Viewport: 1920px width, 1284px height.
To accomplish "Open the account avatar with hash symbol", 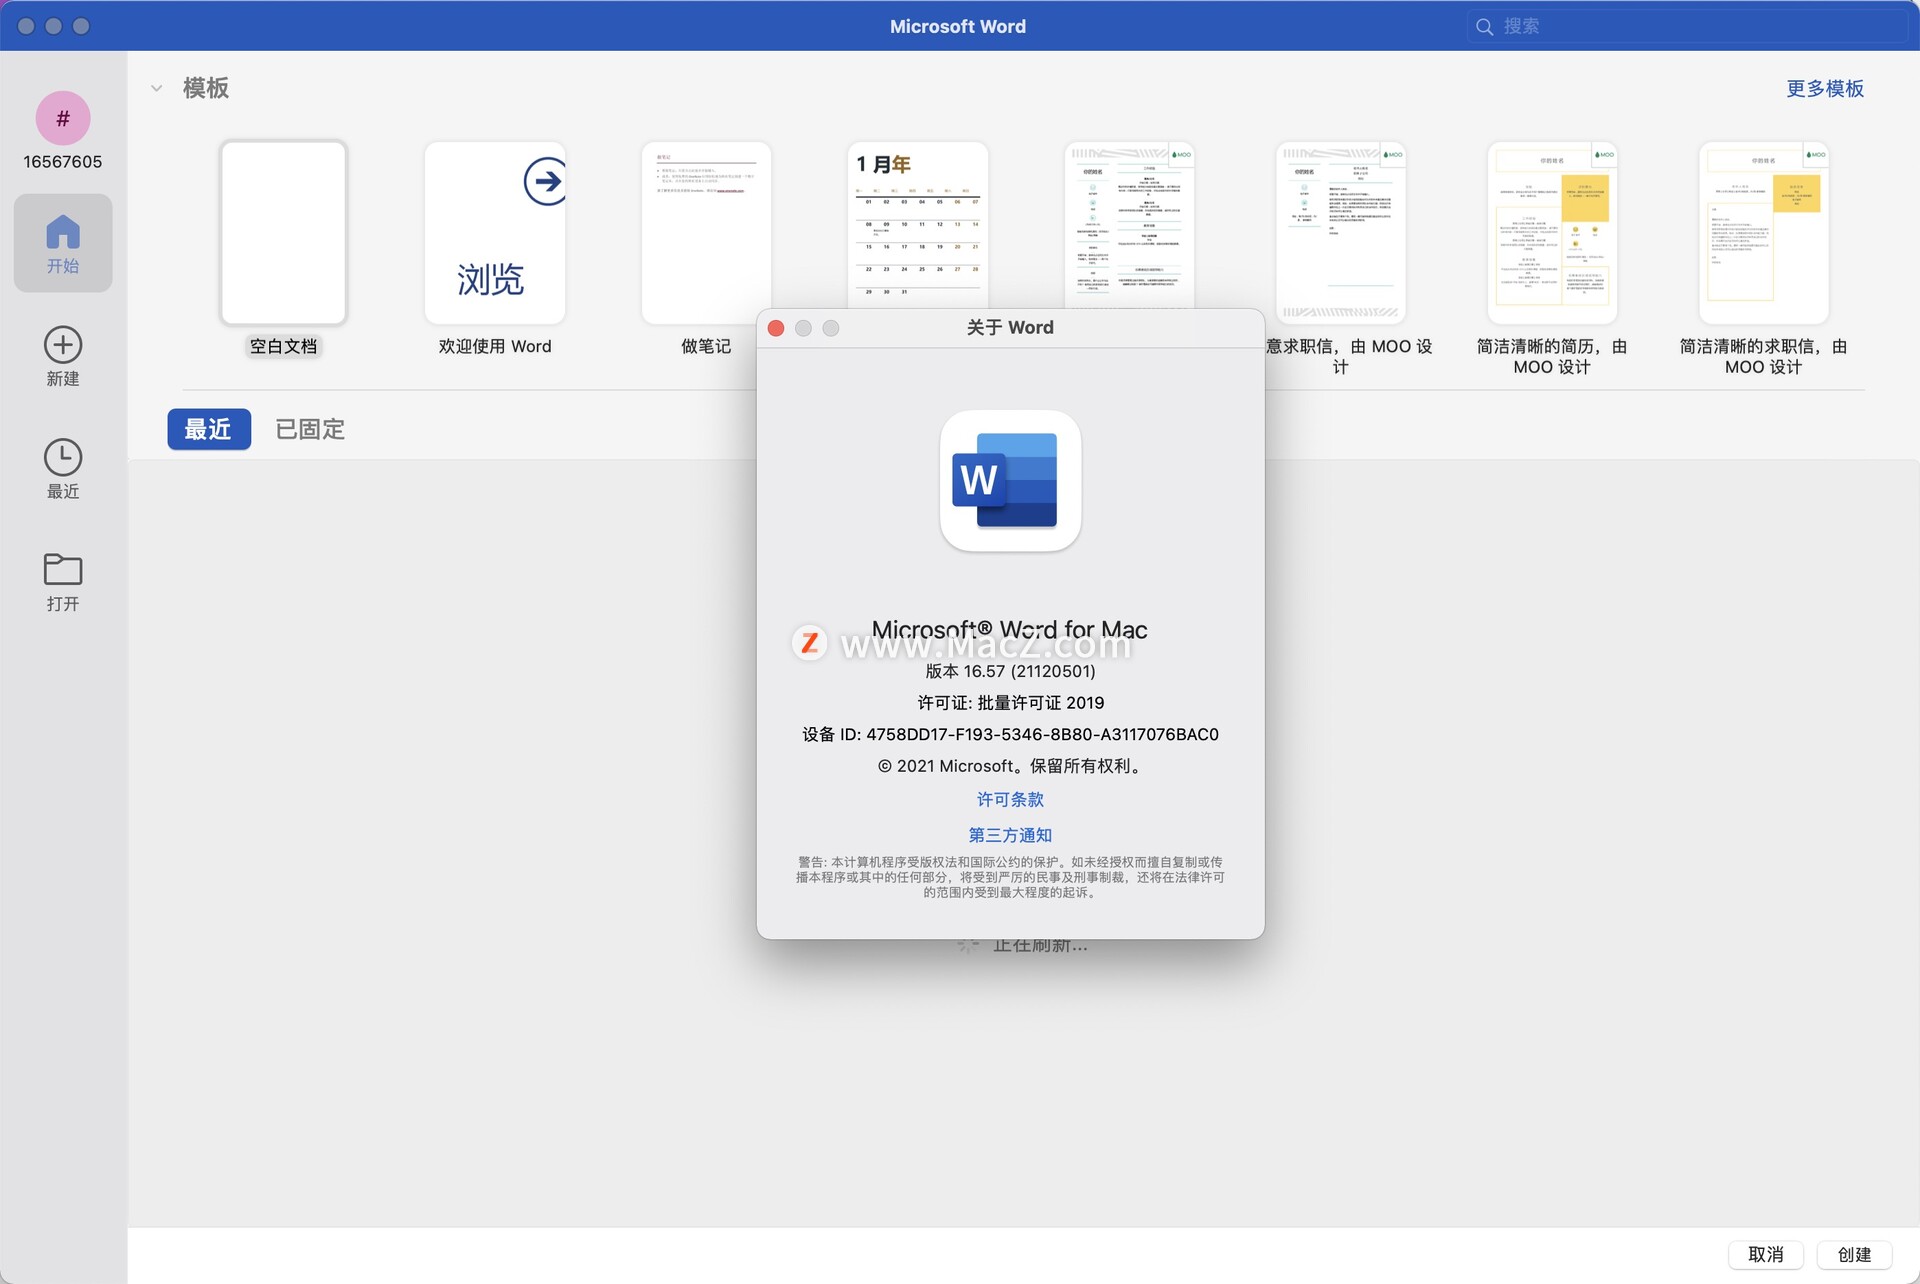I will click(63, 118).
